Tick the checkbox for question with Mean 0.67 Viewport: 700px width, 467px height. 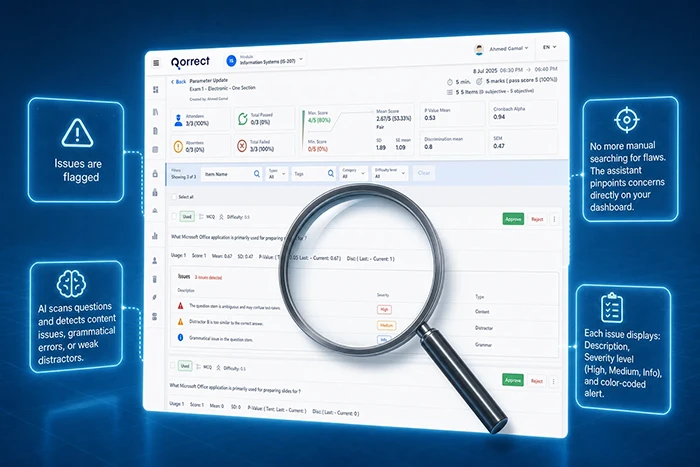[x=174, y=216]
